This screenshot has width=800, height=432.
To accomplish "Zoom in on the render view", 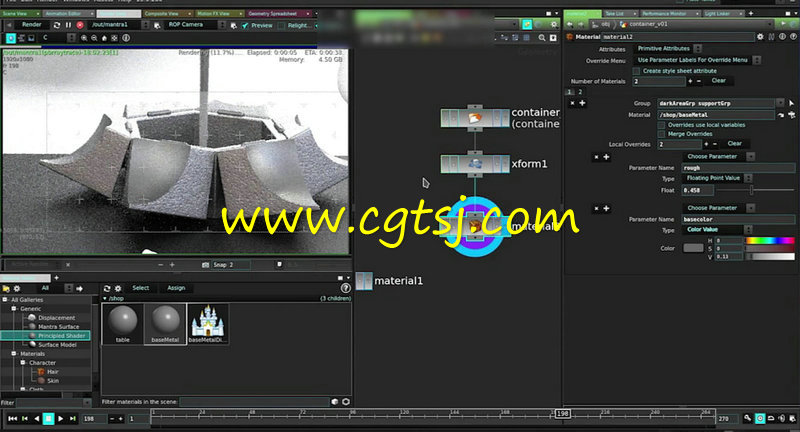I will (x=84, y=38).
